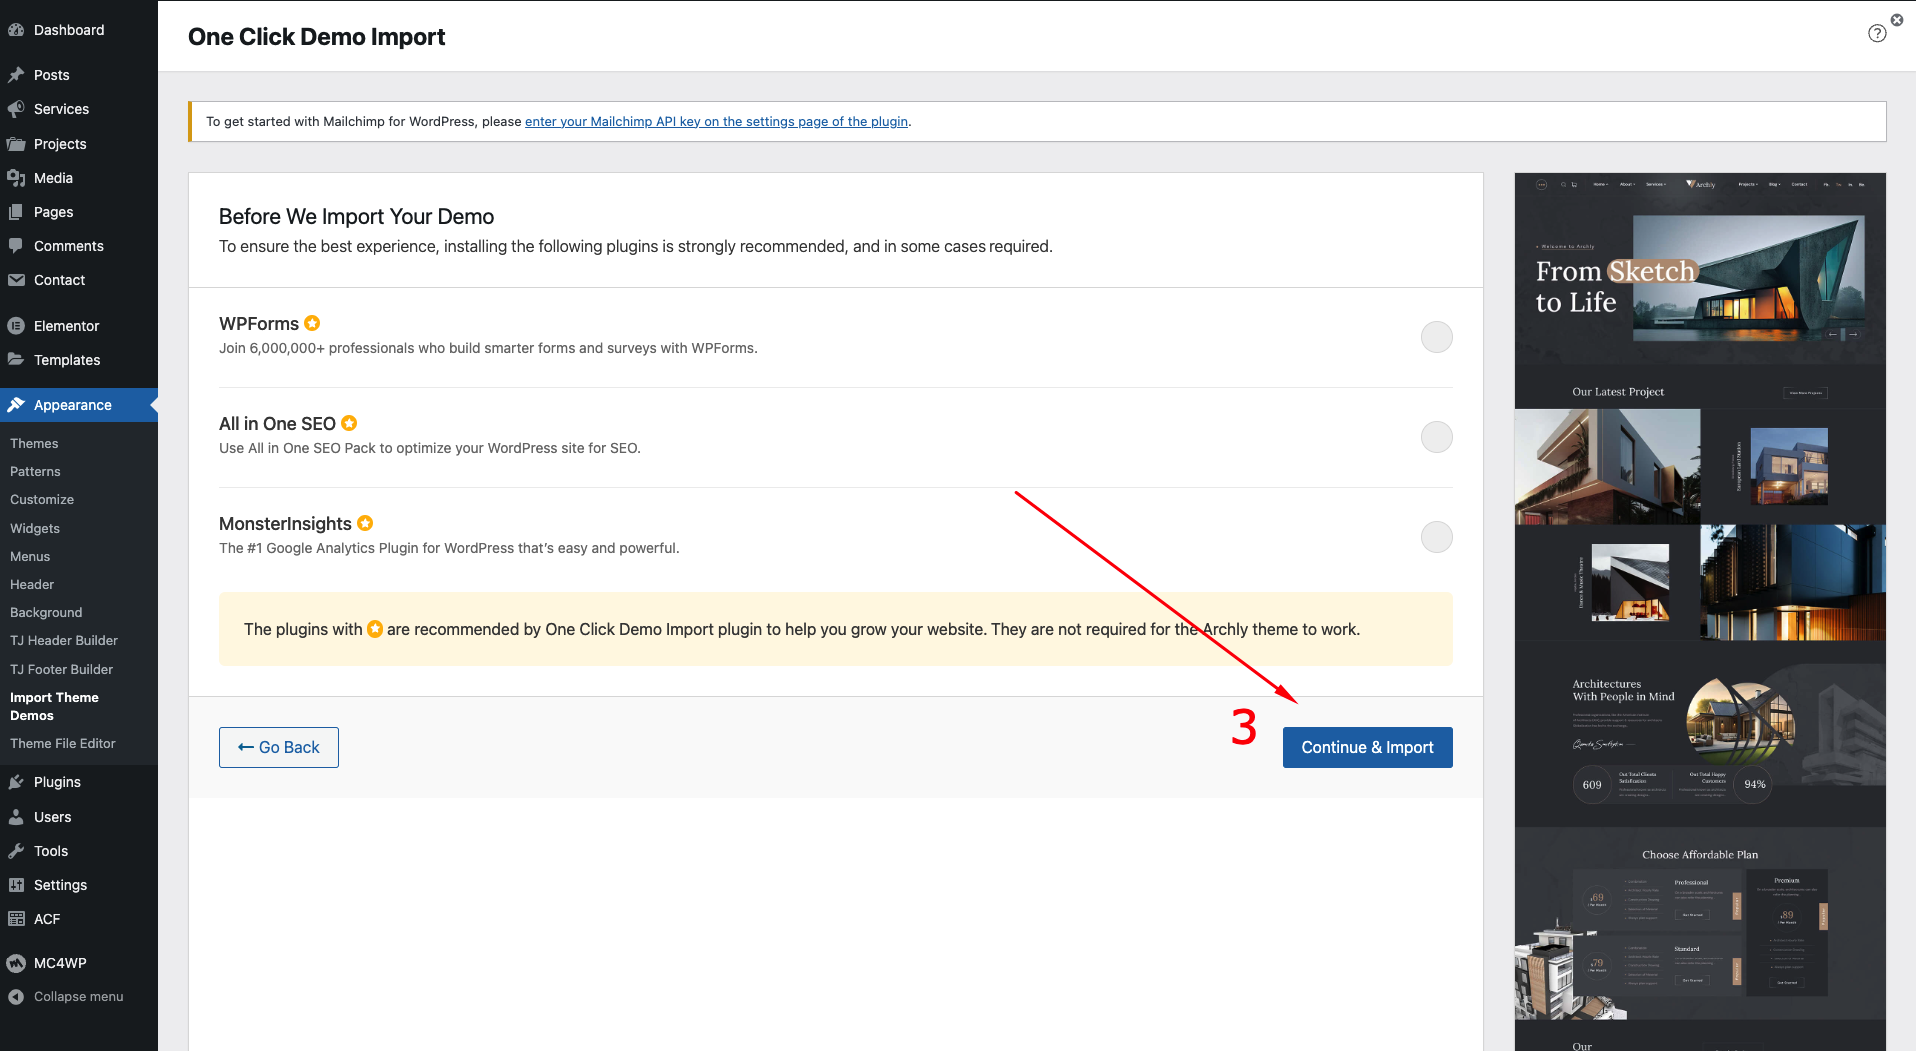1916x1051 pixels.
Task: Click the Archly demo preview thumbnail
Action: (1700, 611)
